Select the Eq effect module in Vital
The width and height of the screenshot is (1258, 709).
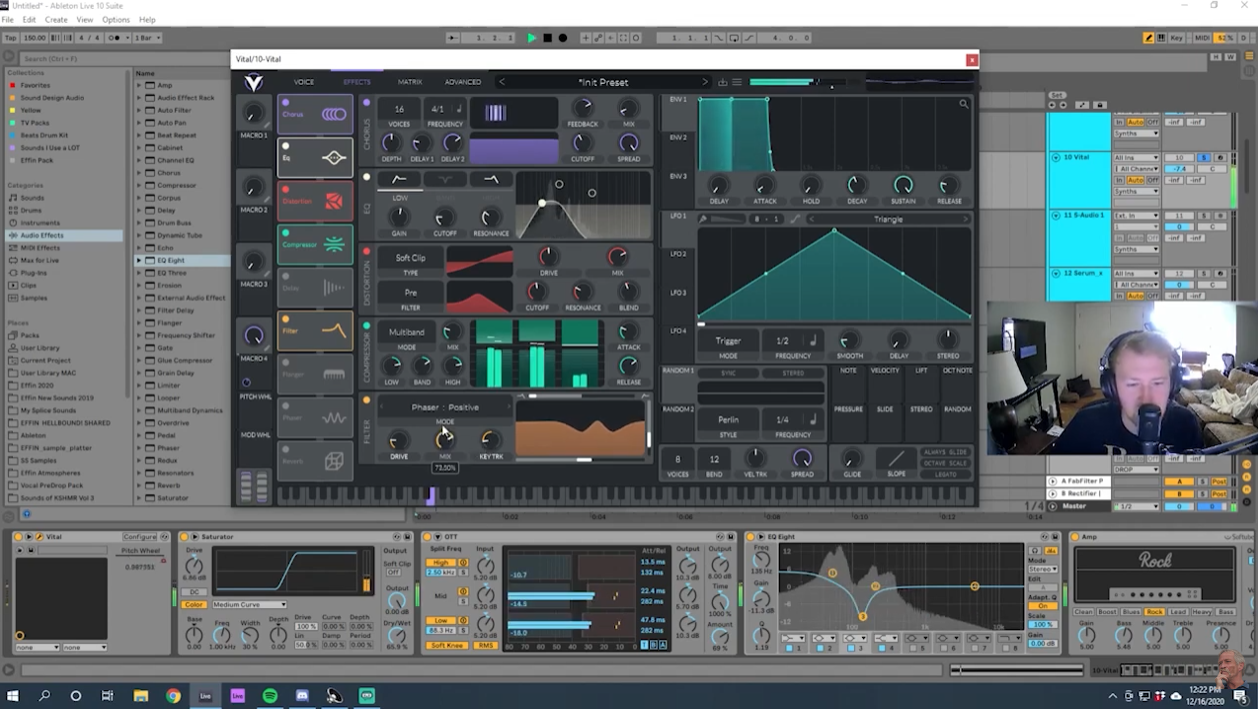[315, 157]
